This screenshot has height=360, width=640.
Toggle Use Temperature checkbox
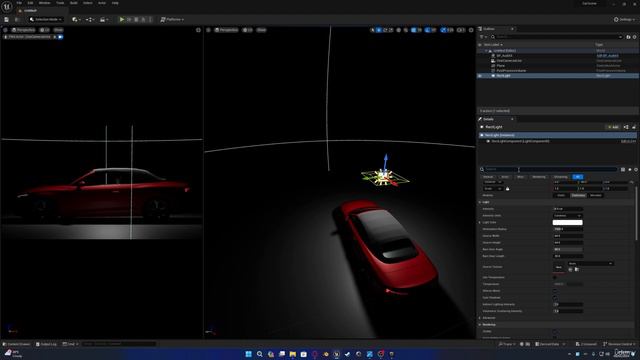tap(554, 278)
